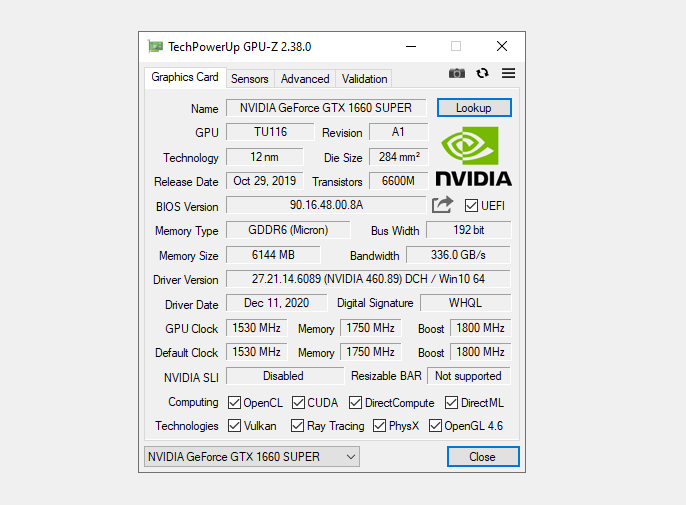Click the GPU field showing TU116
The width and height of the screenshot is (686, 505).
tap(270, 132)
